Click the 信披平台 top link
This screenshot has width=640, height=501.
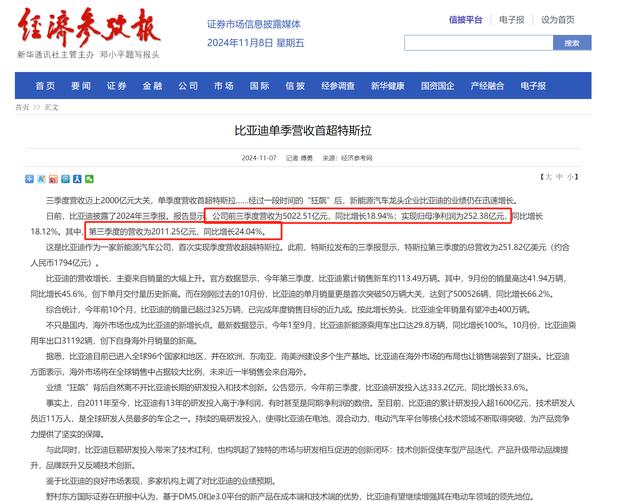tap(466, 20)
